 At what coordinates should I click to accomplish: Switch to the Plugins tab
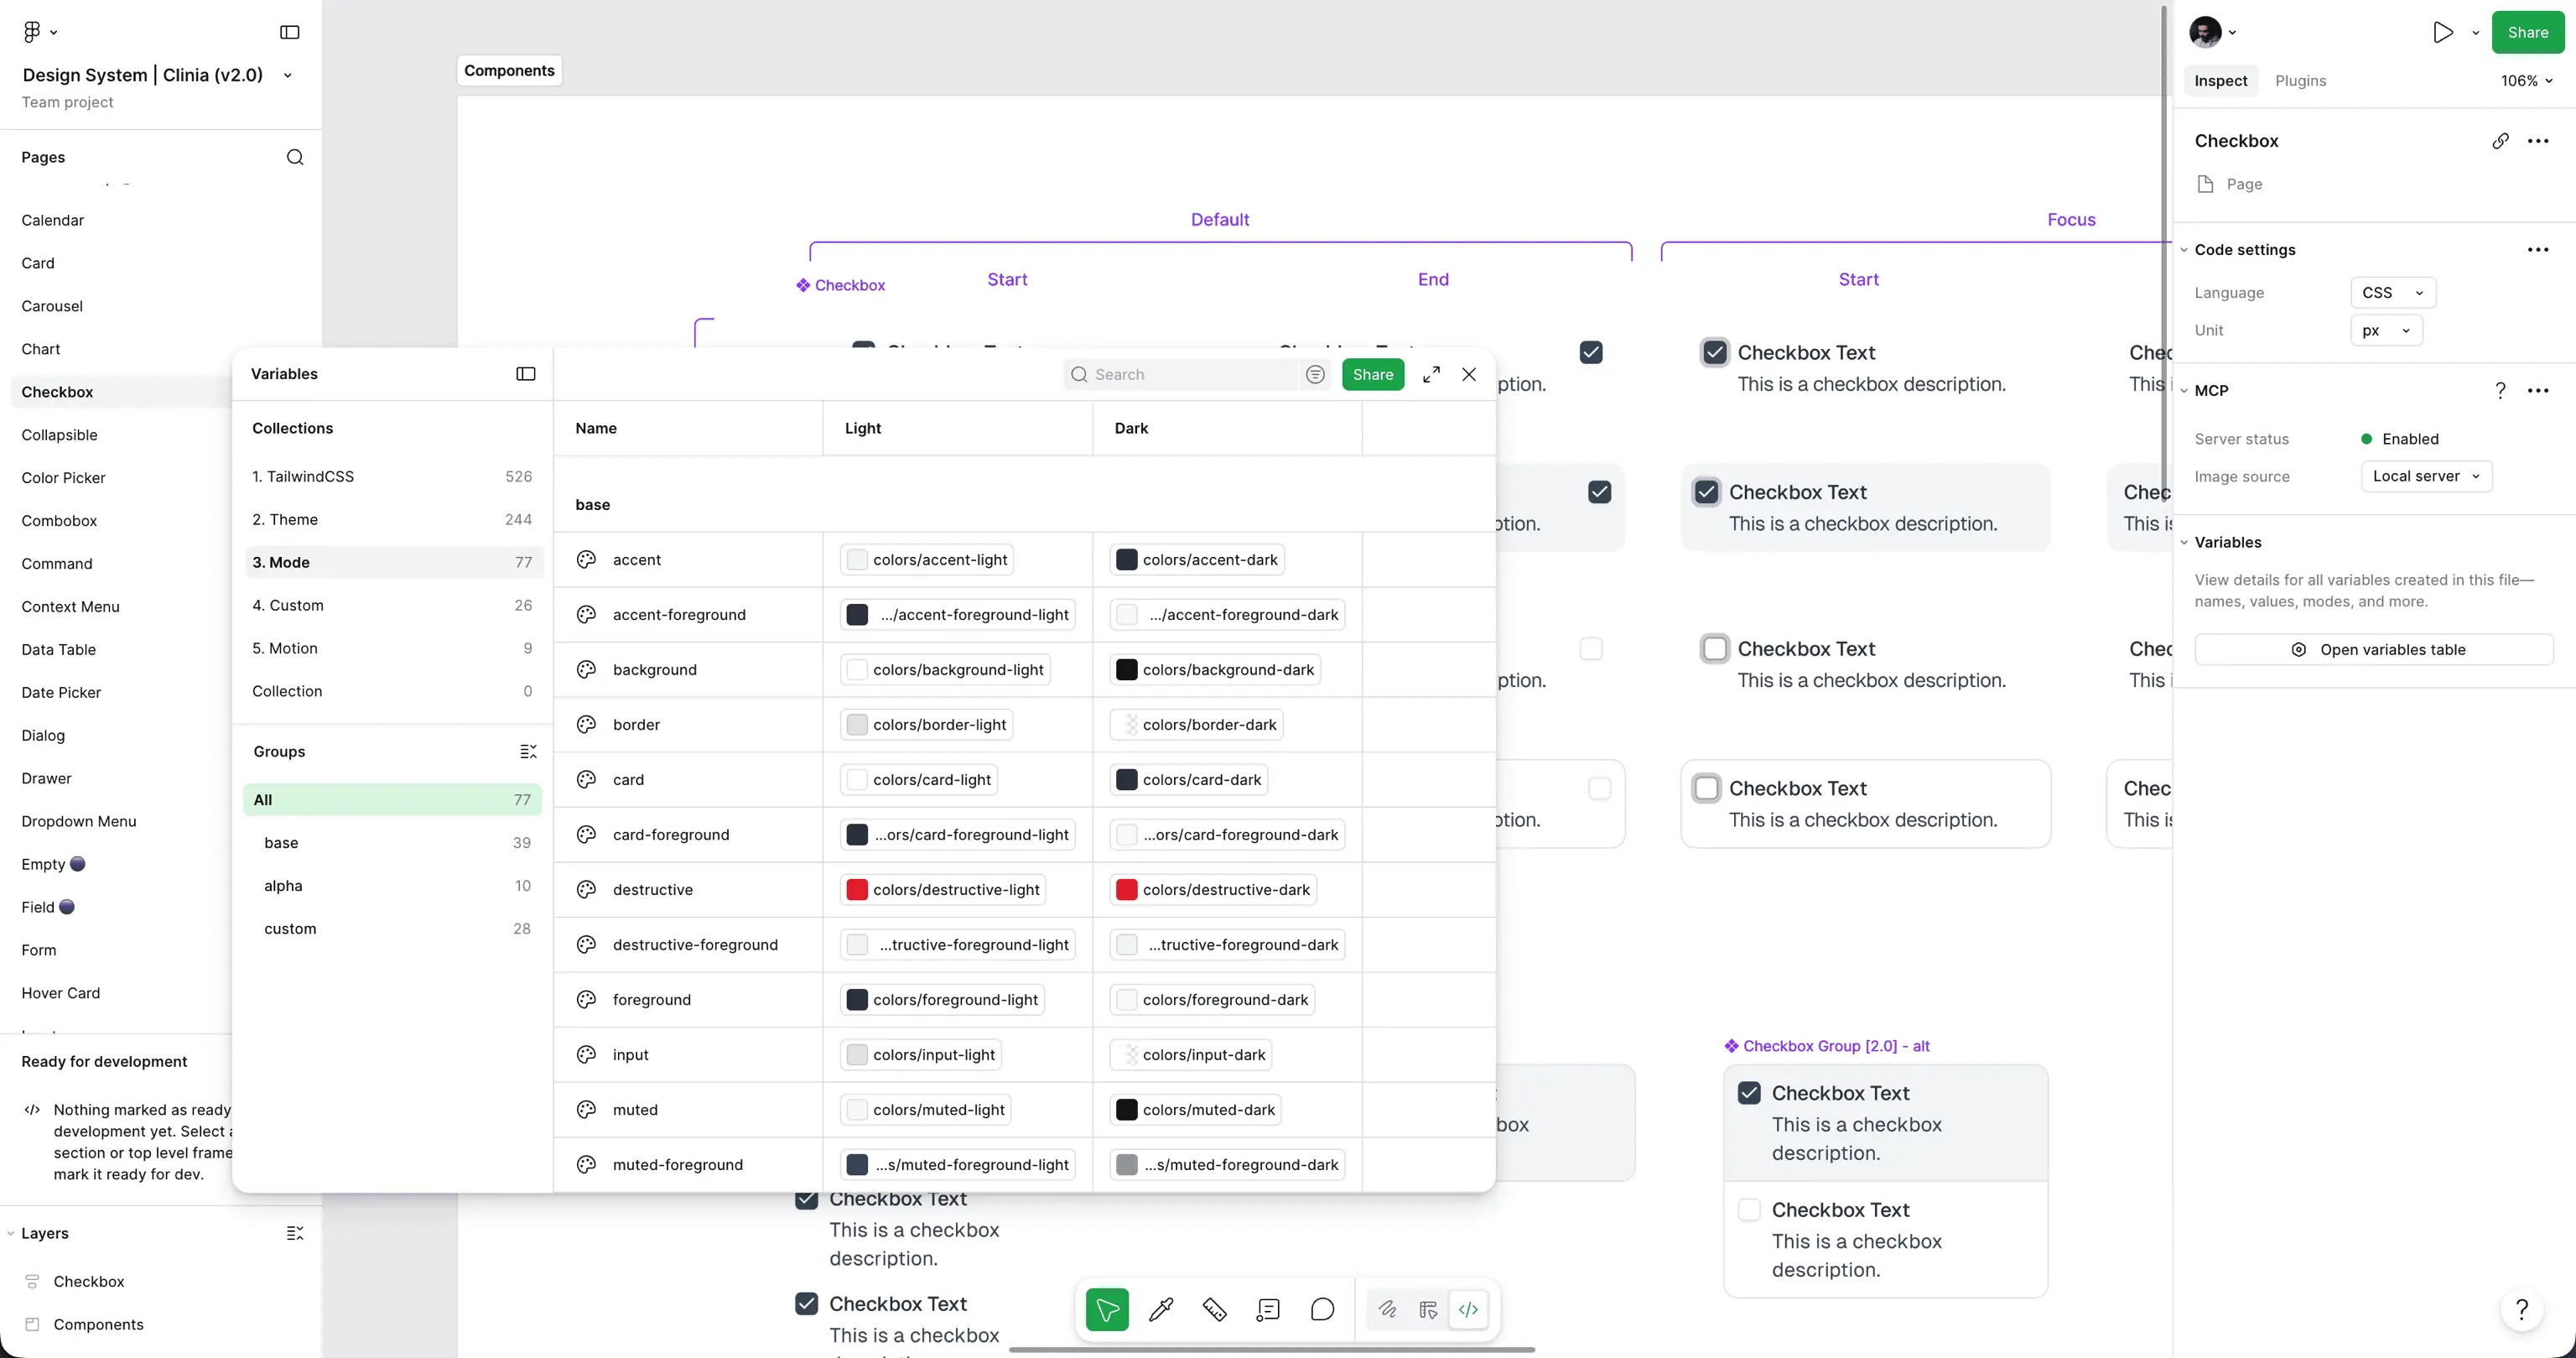tap(2300, 81)
